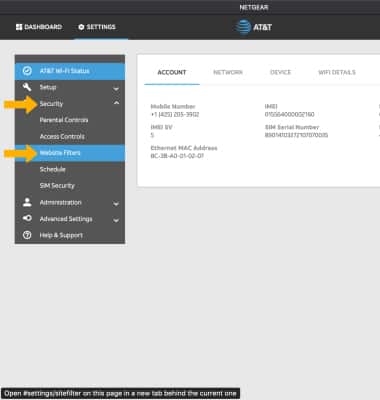Open SIM Security menu item
The height and width of the screenshot is (400, 380).
[x=57, y=186]
